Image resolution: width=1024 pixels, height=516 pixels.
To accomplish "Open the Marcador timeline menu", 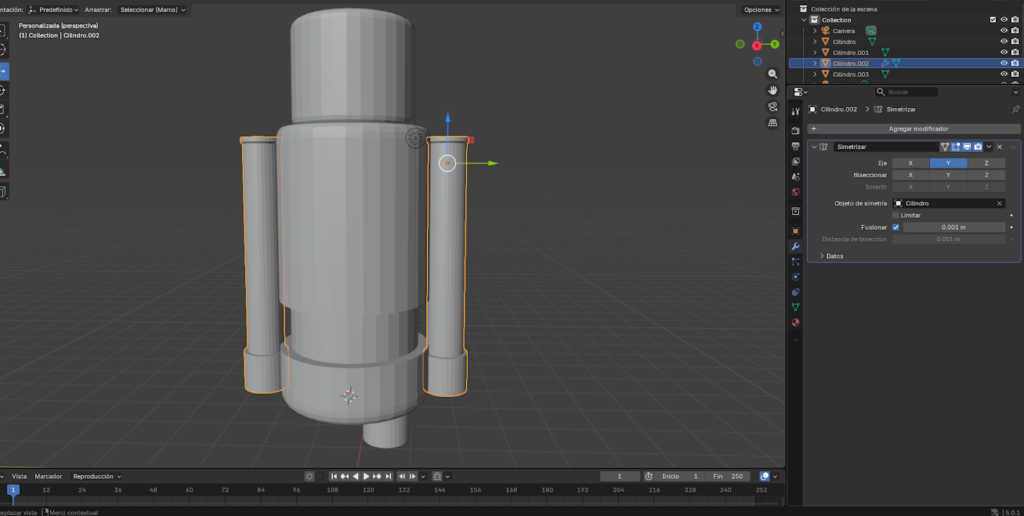I will tap(48, 476).
